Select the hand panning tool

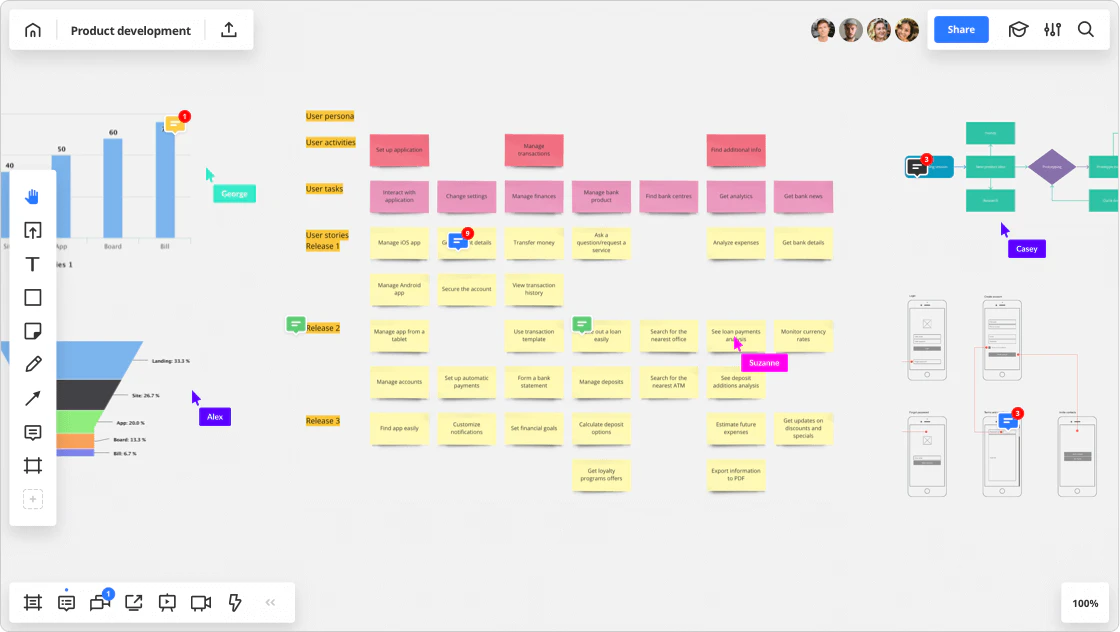32,196
